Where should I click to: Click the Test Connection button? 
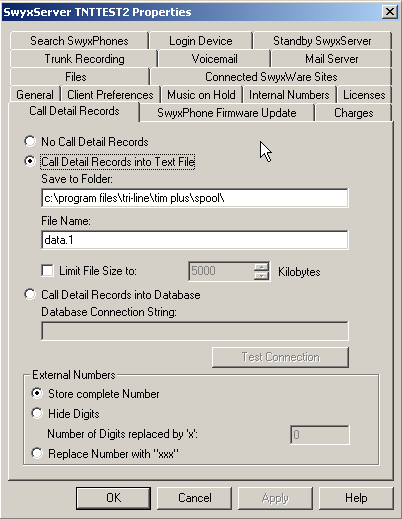coord(281,357)
